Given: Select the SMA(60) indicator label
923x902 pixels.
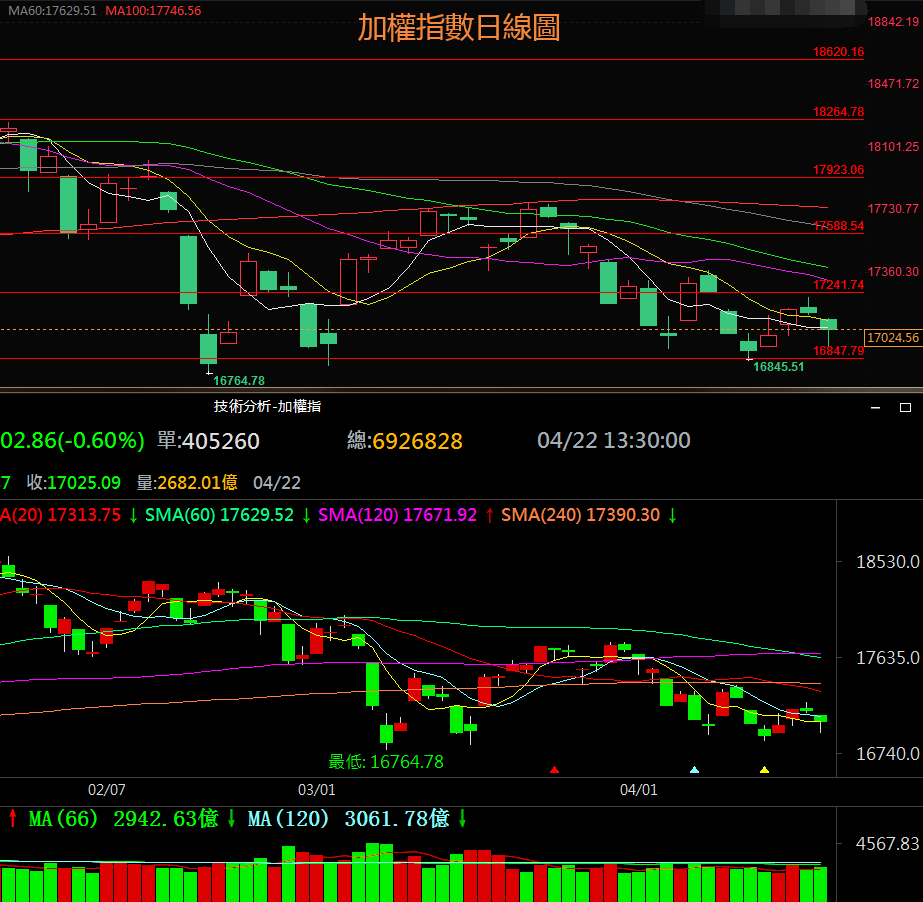Looking at the screenshot, I should (182, 515).
